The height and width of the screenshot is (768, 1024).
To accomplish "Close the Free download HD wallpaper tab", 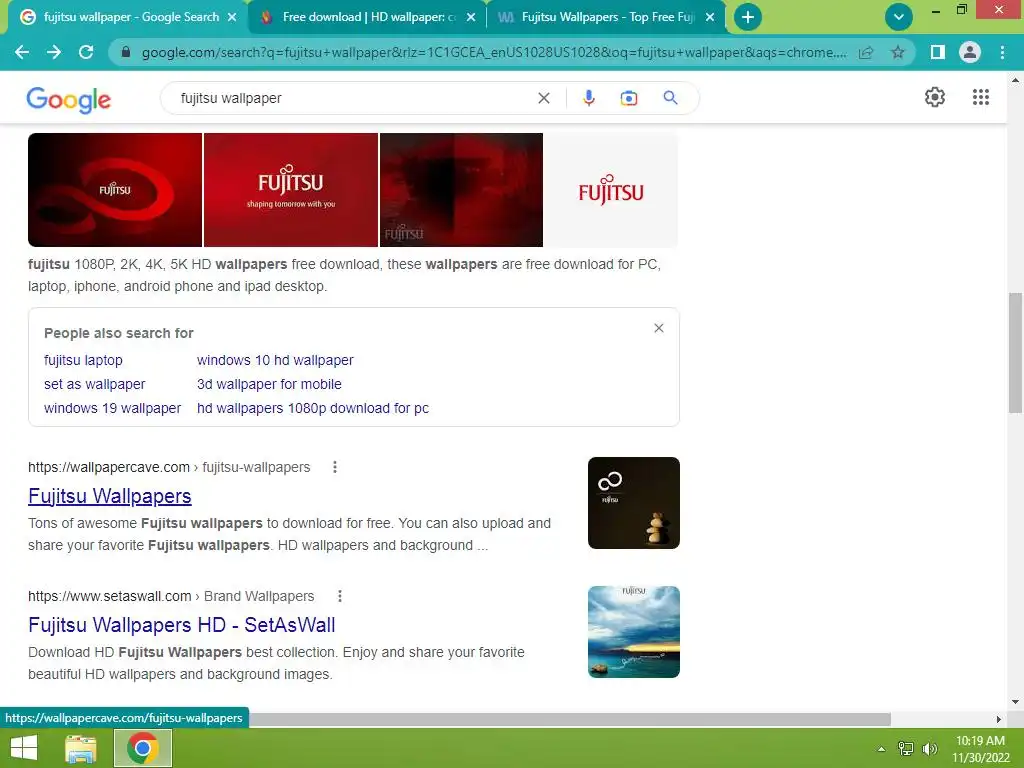I will tap(471, 18).
